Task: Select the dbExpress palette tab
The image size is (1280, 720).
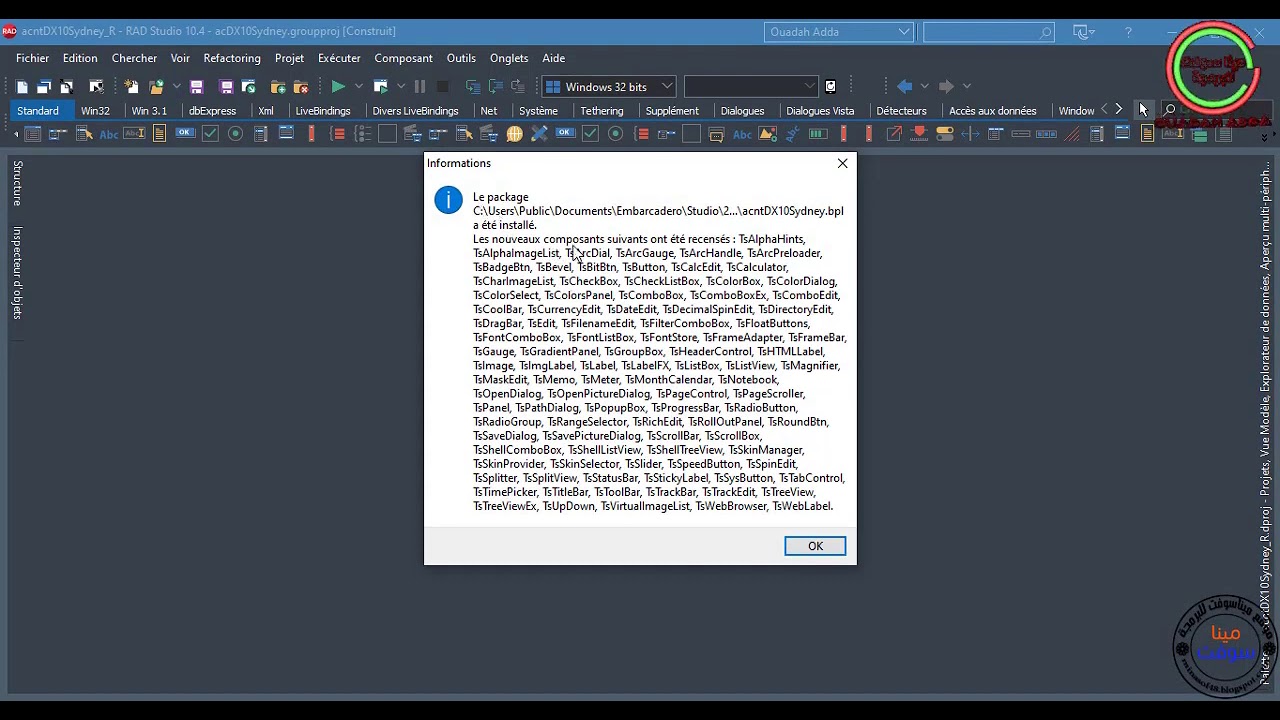Action: (x=212, y=111)
